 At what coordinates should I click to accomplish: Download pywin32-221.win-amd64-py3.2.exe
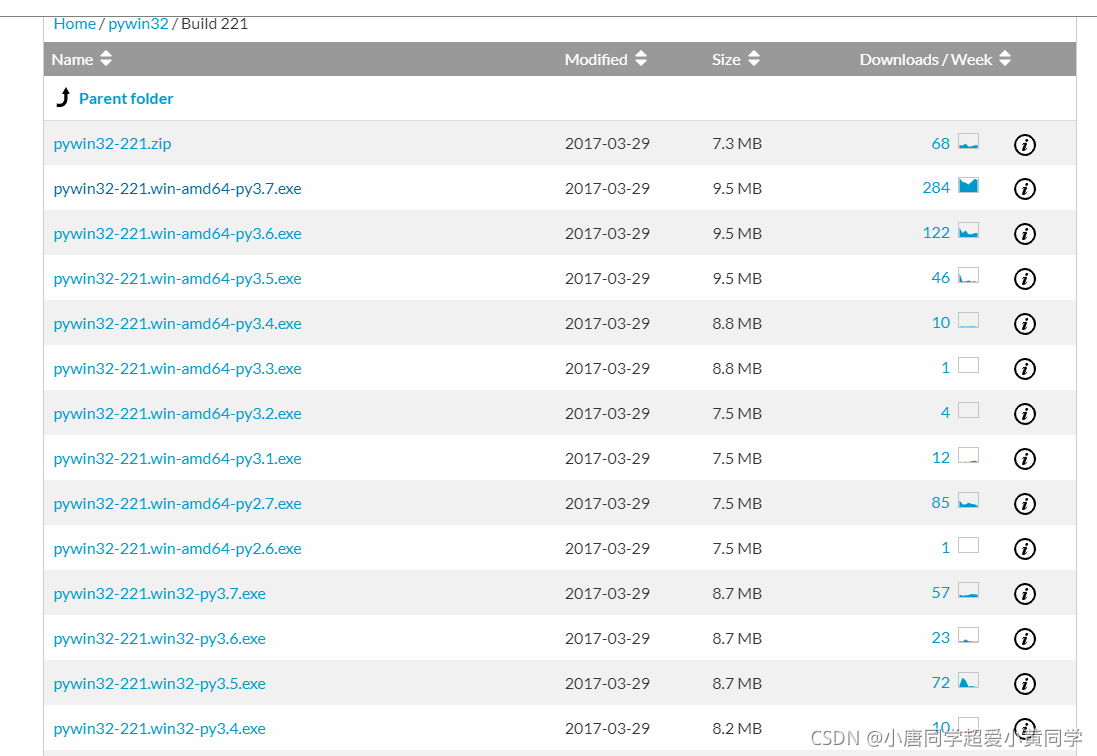pos(177,414)
